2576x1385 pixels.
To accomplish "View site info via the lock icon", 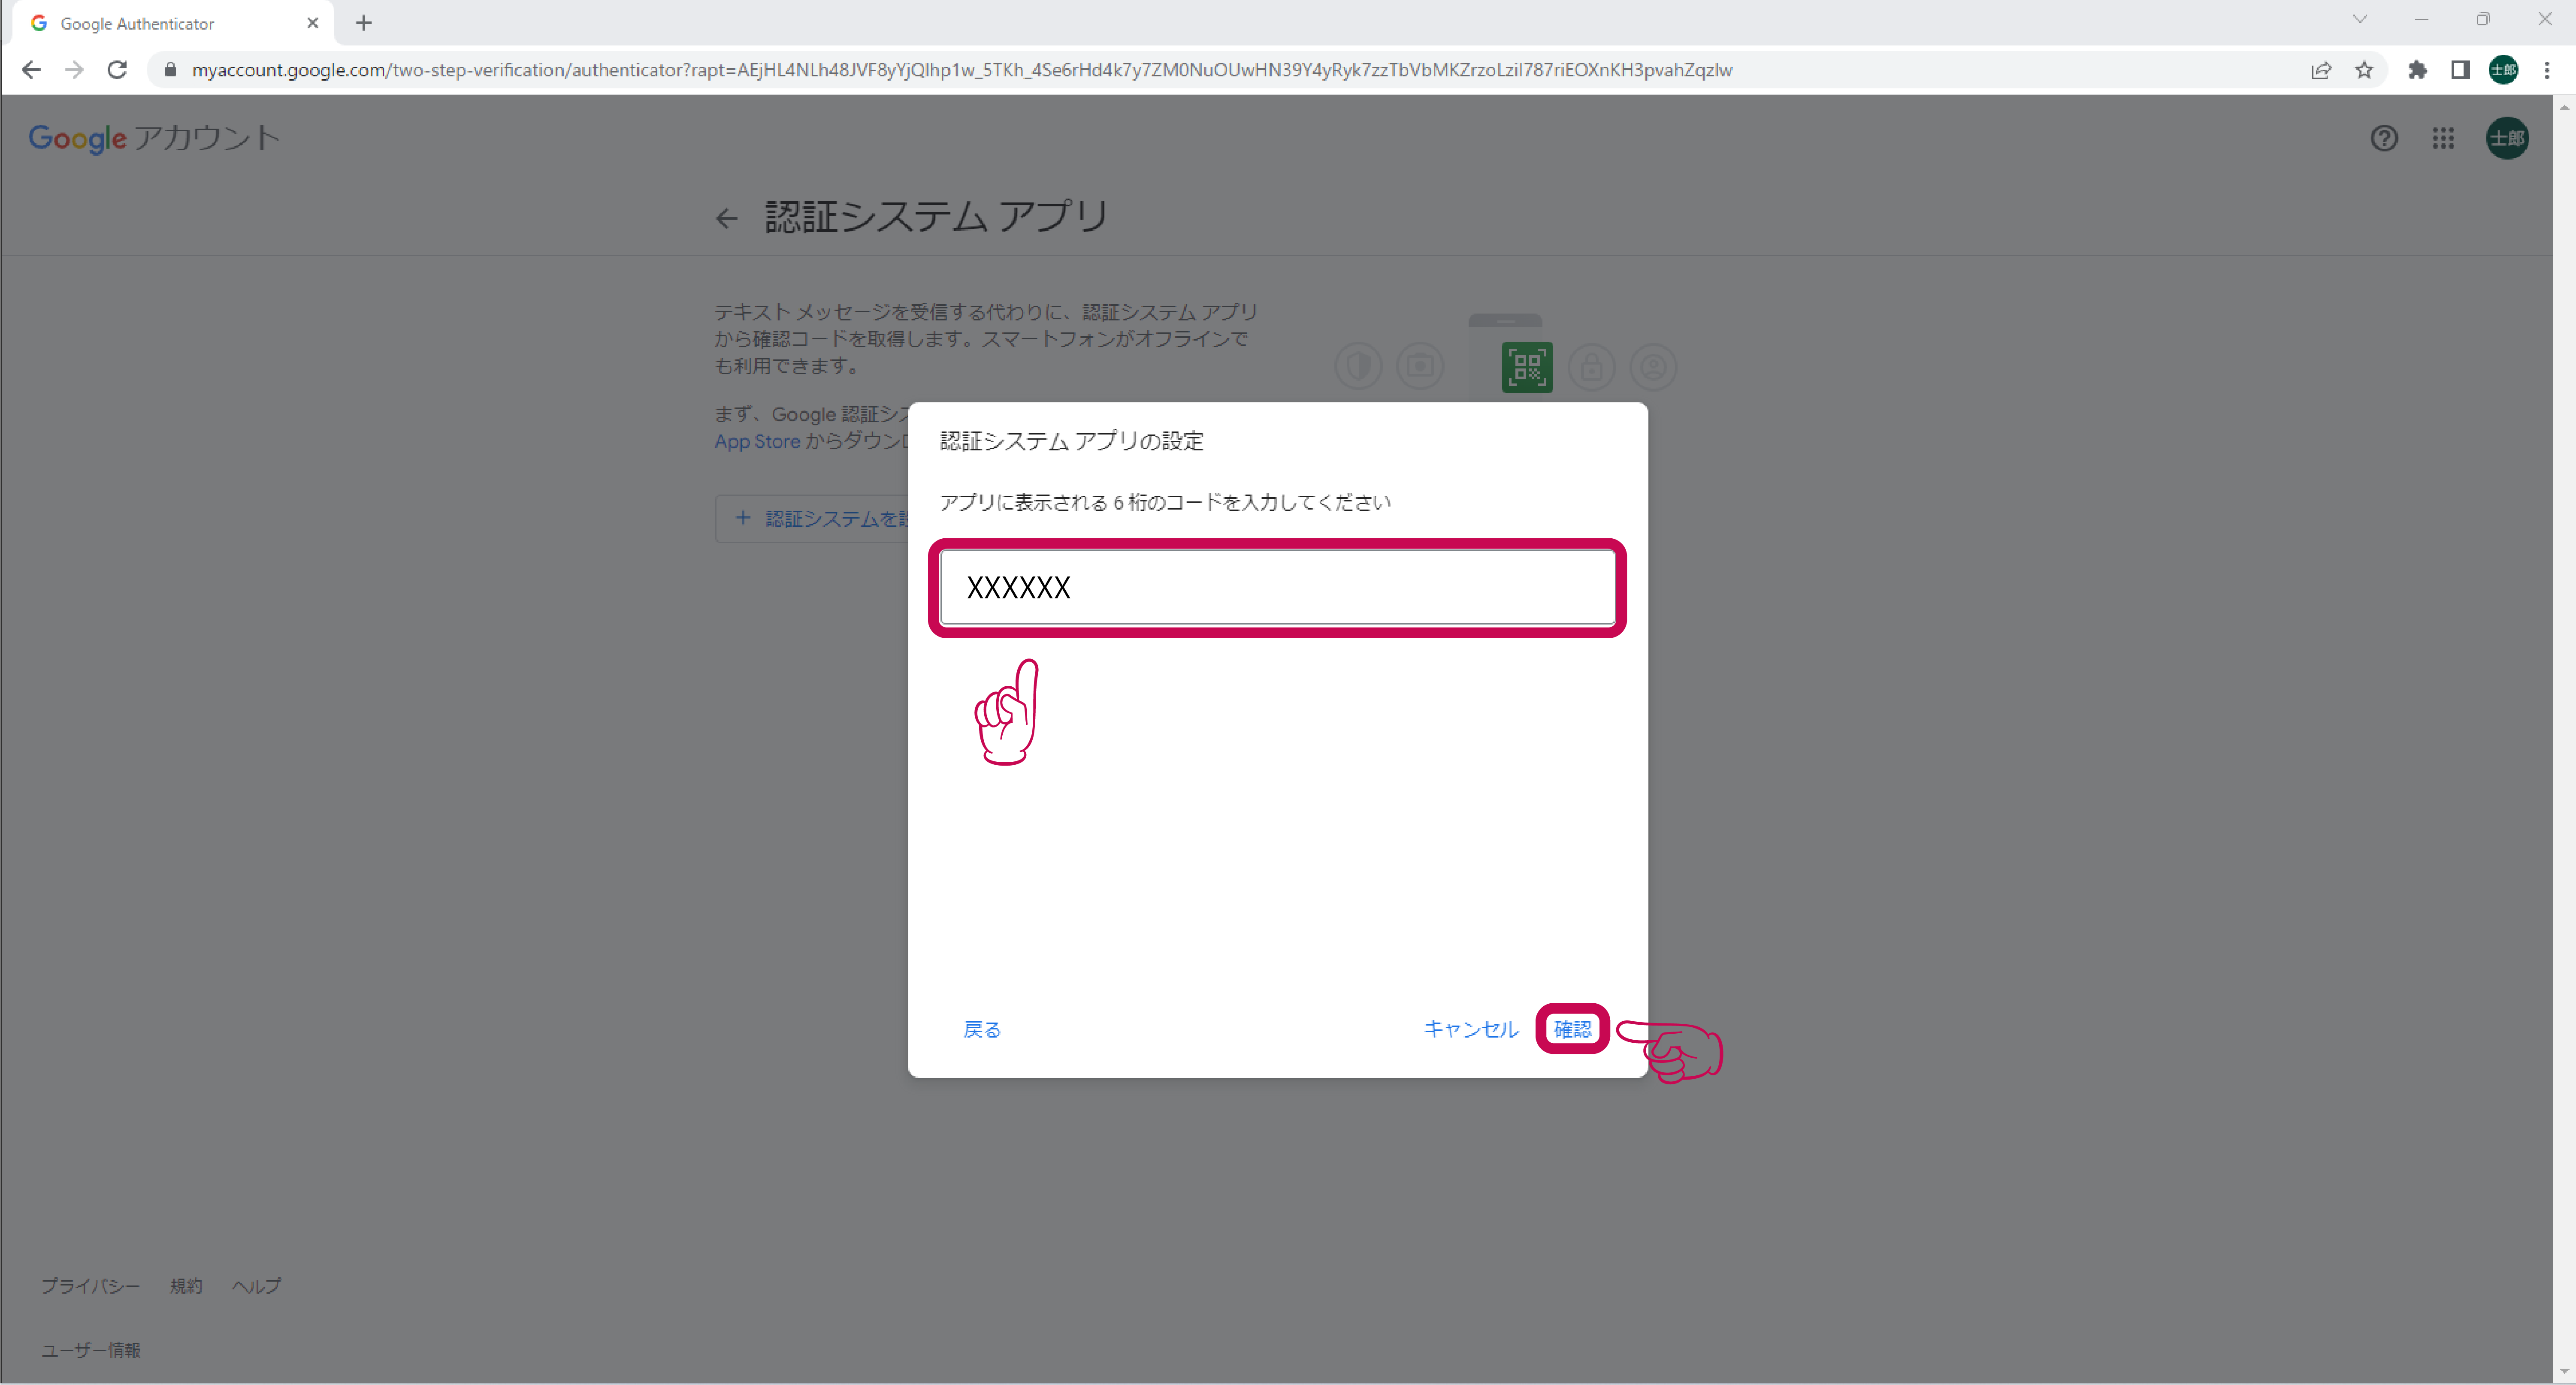I will pyautogui.click(x=170, y=70).
